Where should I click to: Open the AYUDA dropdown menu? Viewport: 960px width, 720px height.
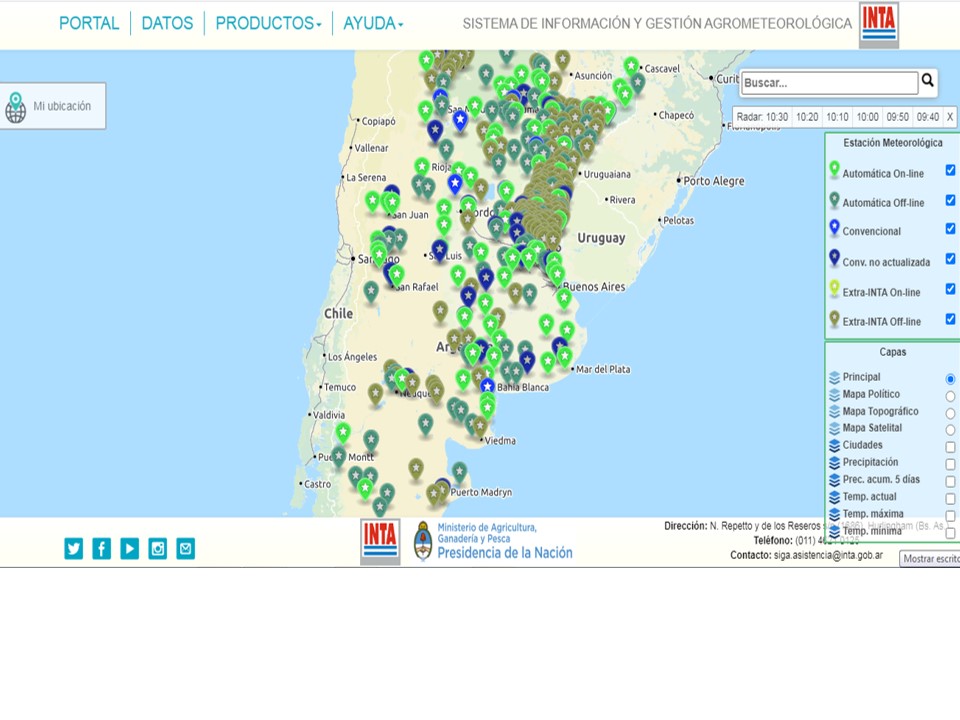click(373, 23)
